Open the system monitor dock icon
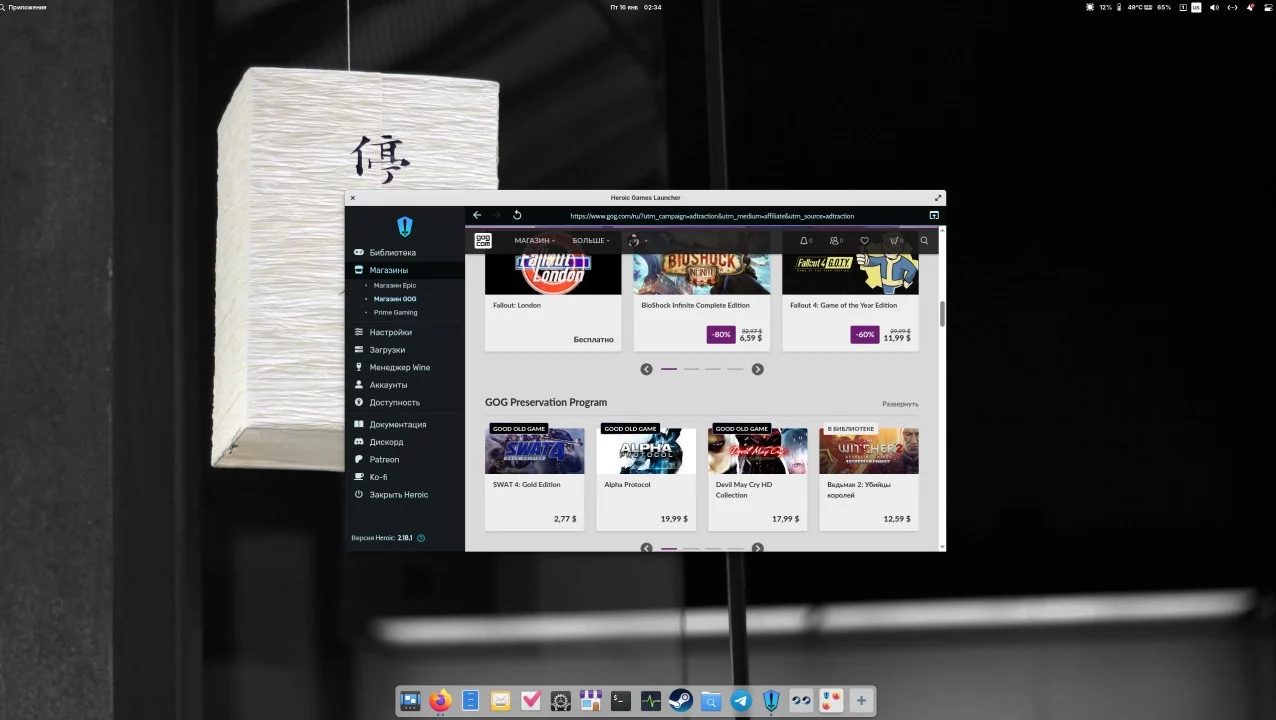 651,701
